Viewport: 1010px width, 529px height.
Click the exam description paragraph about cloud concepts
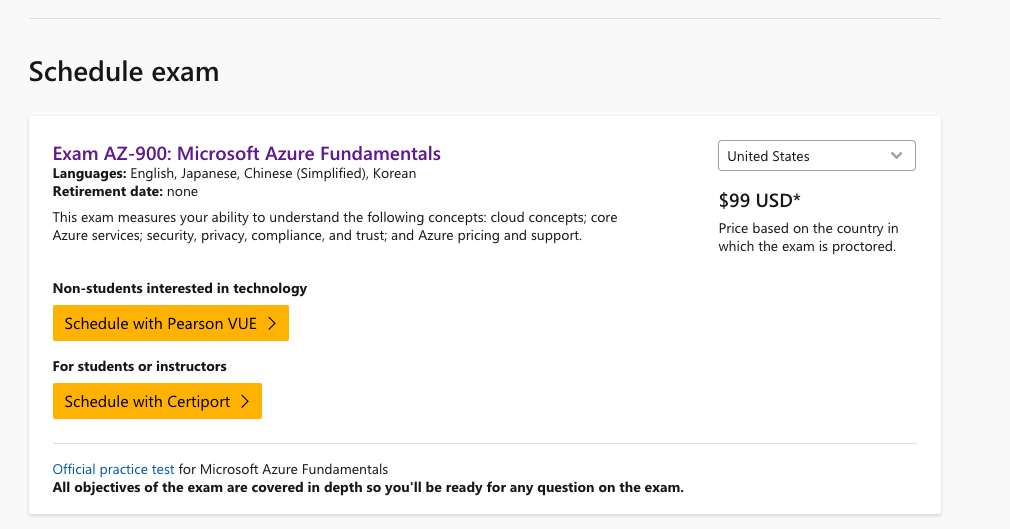[334, 226]
